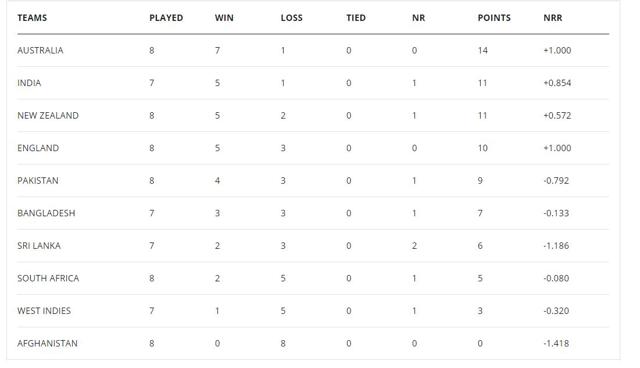Viewport: 640px width, 368px height.
Task: Select the NRR column header
Action: coord(553,18)
